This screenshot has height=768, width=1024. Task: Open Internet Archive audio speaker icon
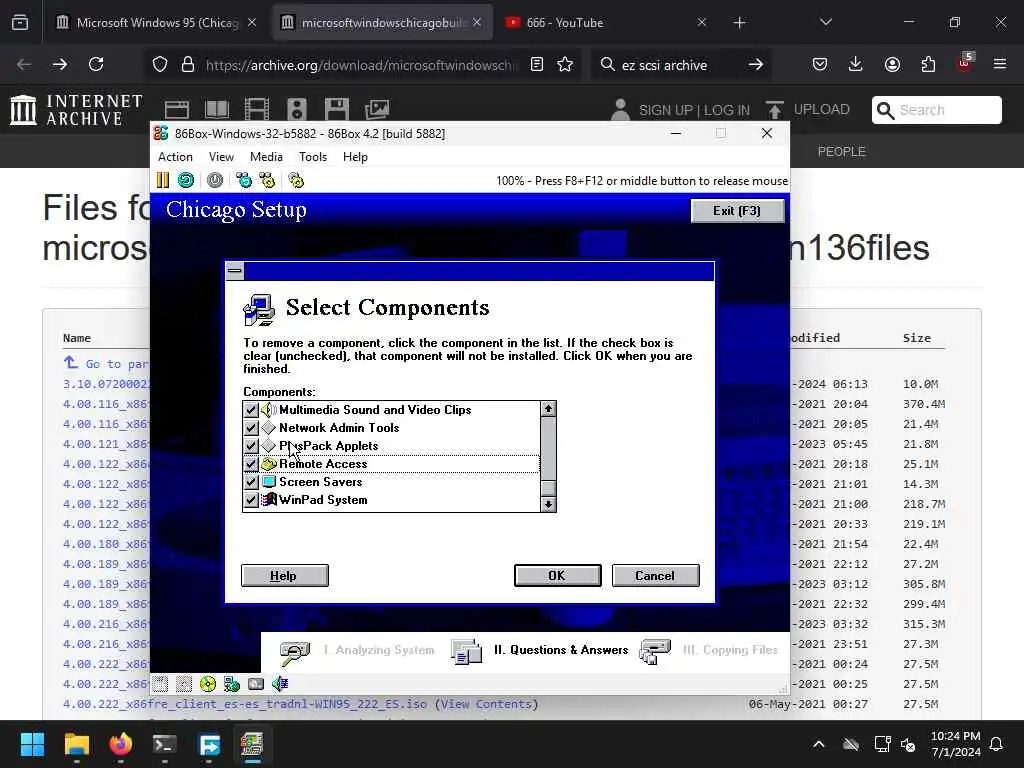296,109
